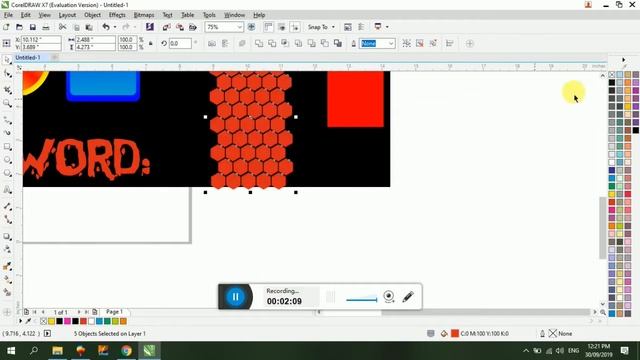Select the Text tool
The image size is (640, 360).
tap(7, 189)
